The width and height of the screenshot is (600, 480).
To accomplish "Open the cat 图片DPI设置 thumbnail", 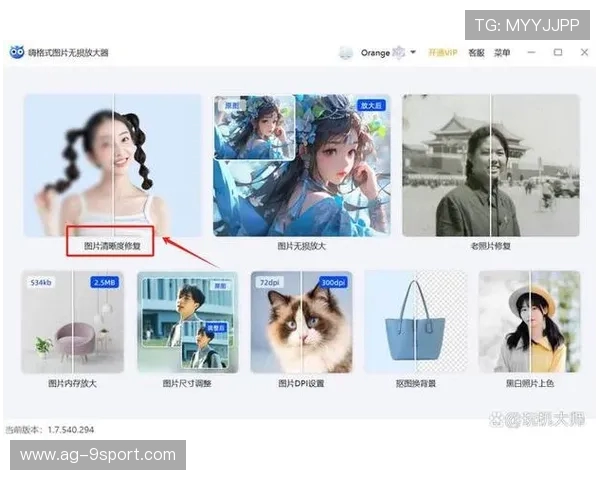I will tap(301, 322).
